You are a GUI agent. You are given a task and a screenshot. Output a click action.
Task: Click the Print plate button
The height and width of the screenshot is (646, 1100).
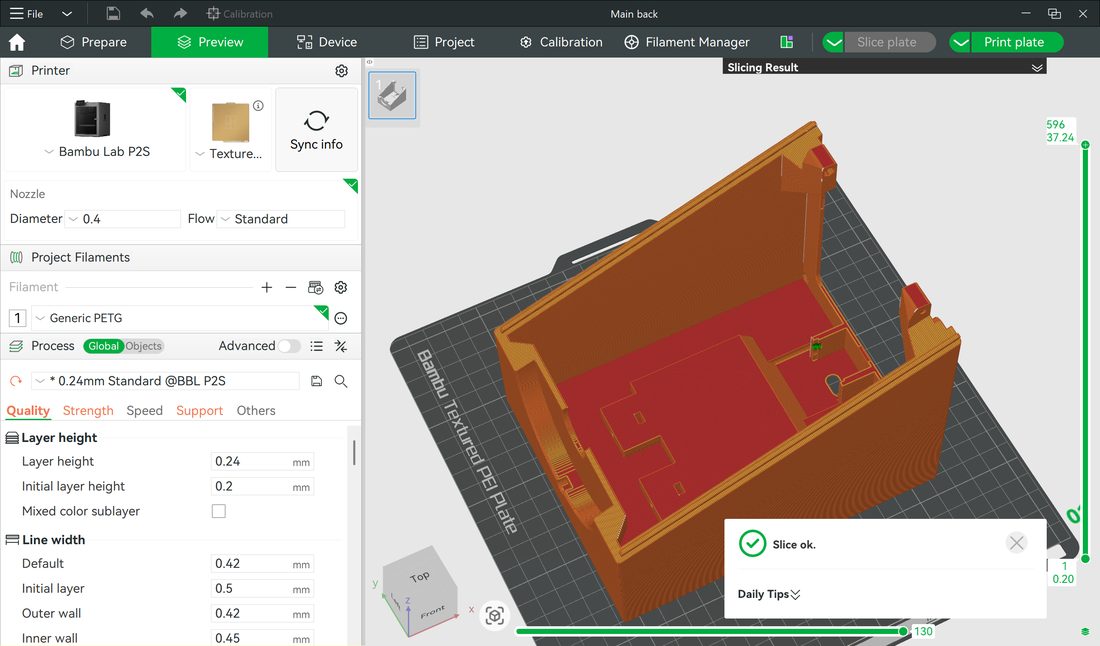tap(1014, 42)
